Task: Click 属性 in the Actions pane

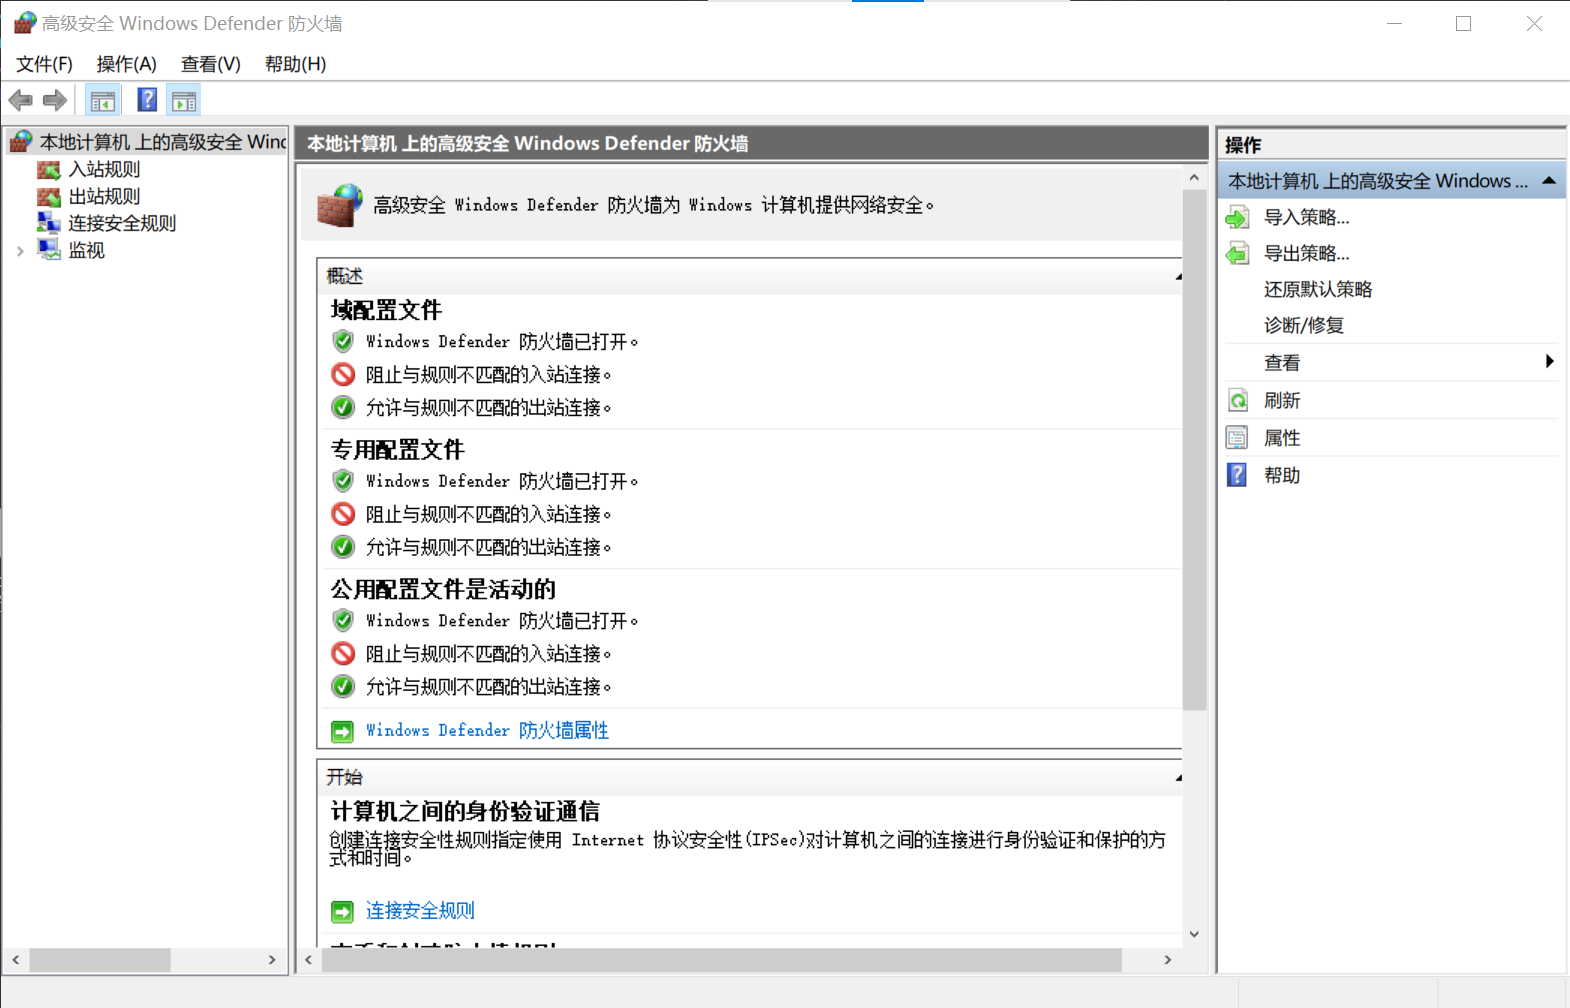Action: point(1282,438)
